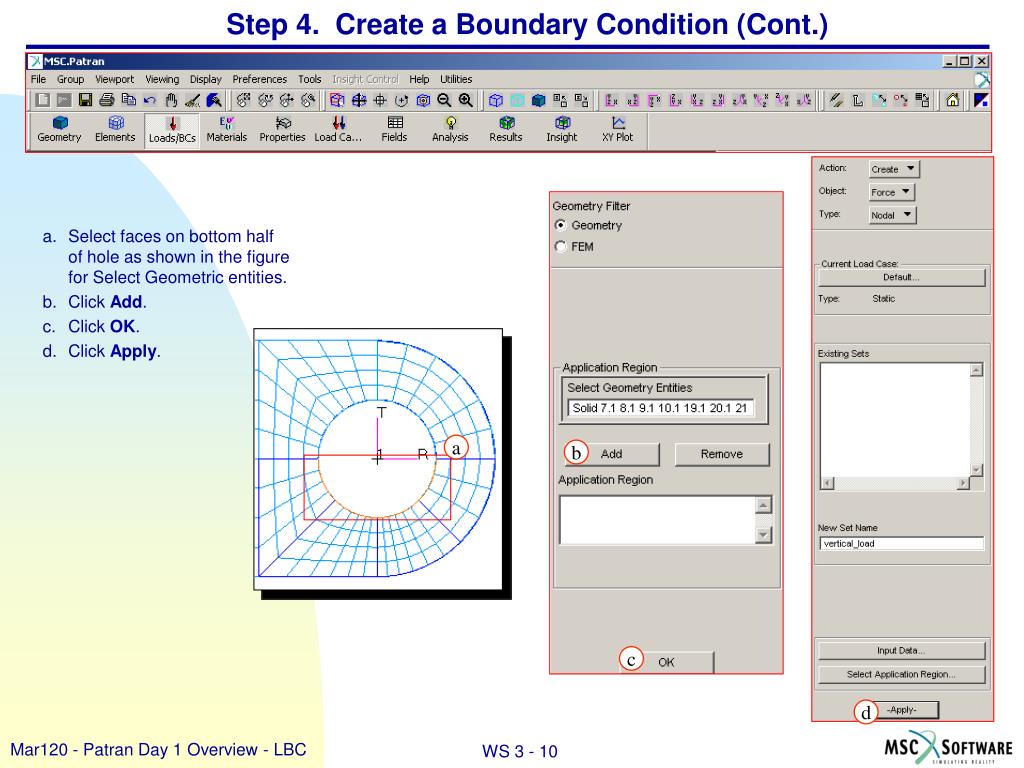Screen dimensions: 1024x768
Task: Open the Properties application
Action: (282, 129)
